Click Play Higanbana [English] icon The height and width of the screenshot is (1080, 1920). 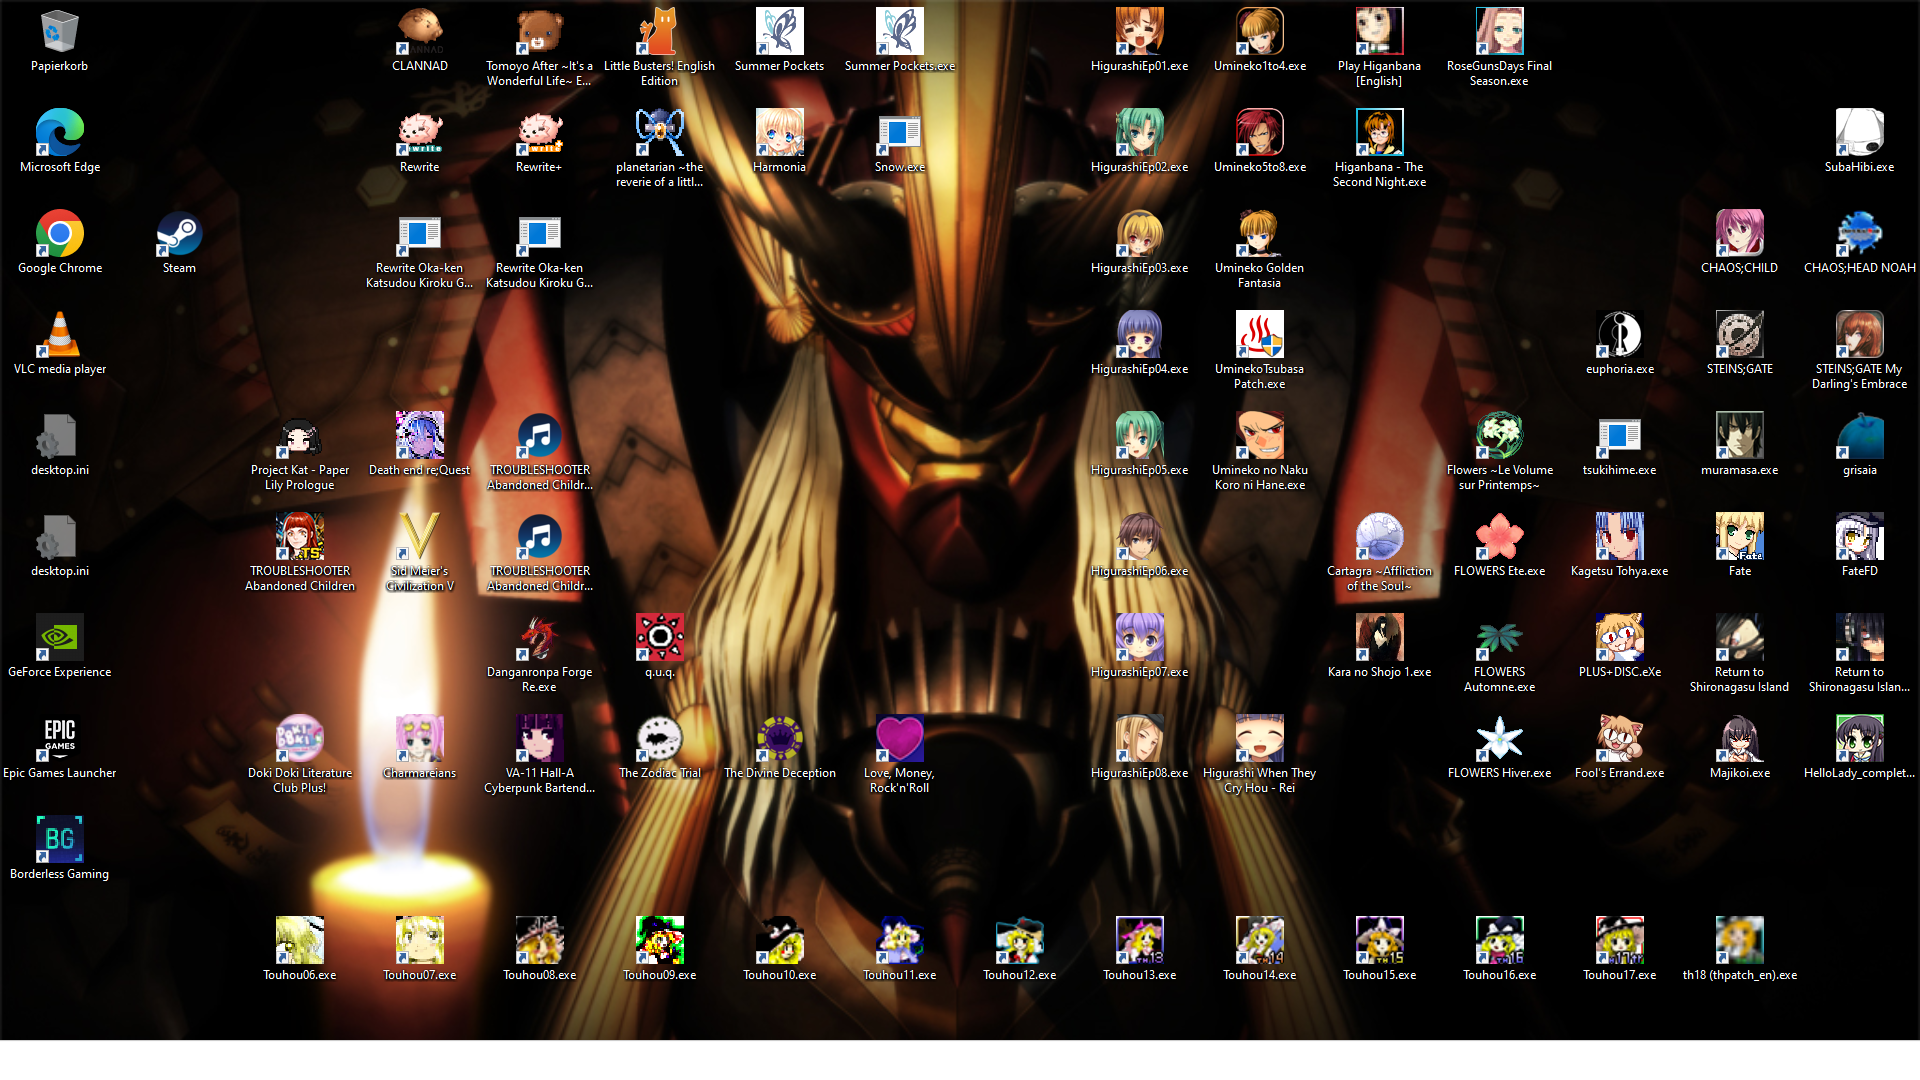coord(1379,32)
